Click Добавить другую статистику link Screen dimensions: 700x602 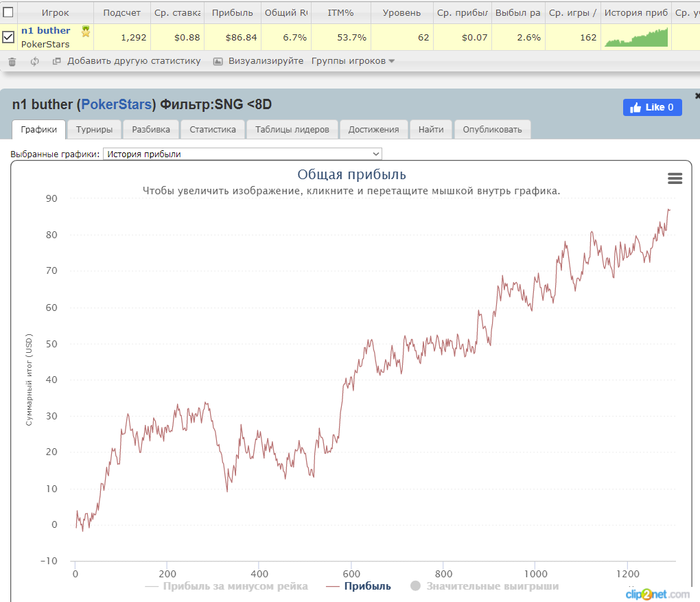134,61
